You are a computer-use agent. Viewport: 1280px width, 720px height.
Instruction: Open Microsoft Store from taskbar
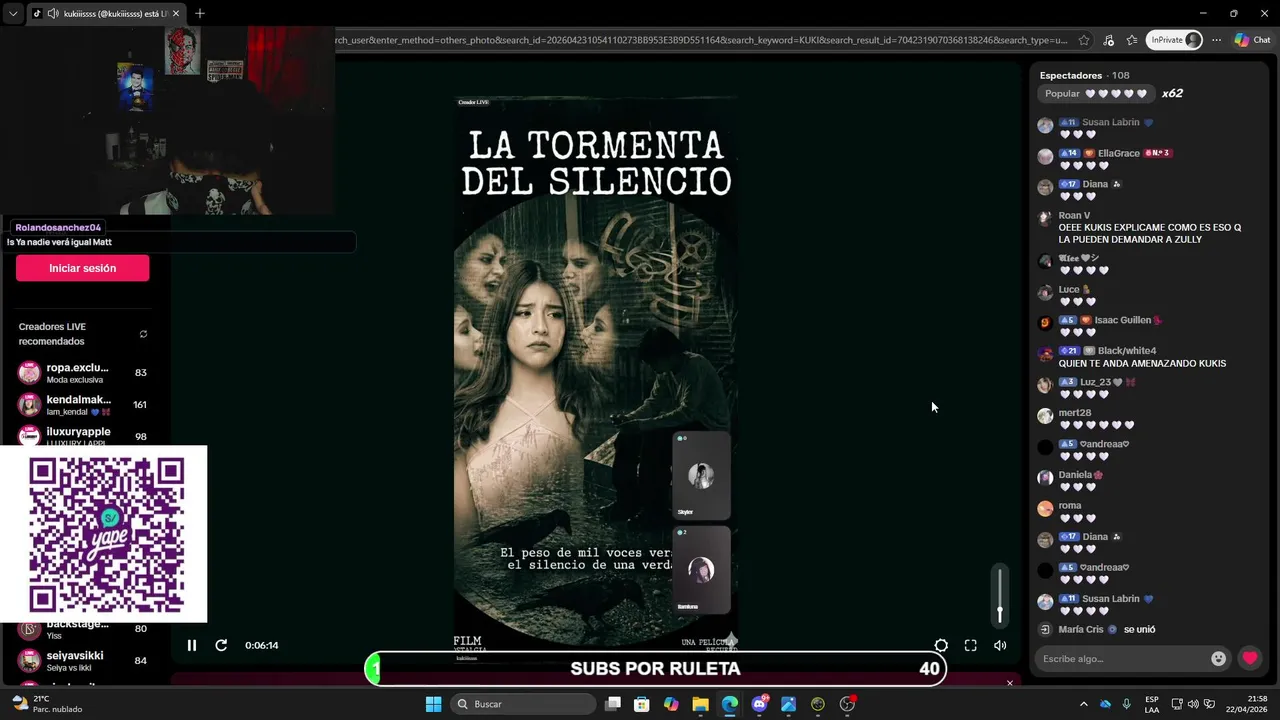point(642,704)
